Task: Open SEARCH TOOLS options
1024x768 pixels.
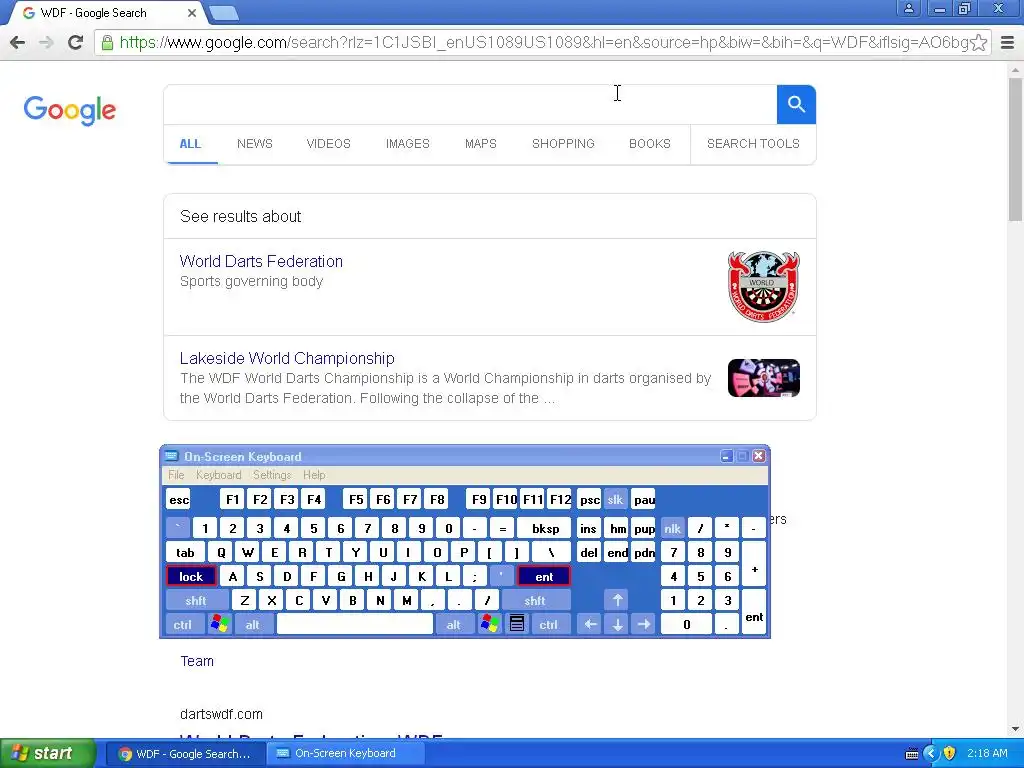Action: (x=753, y=144)
